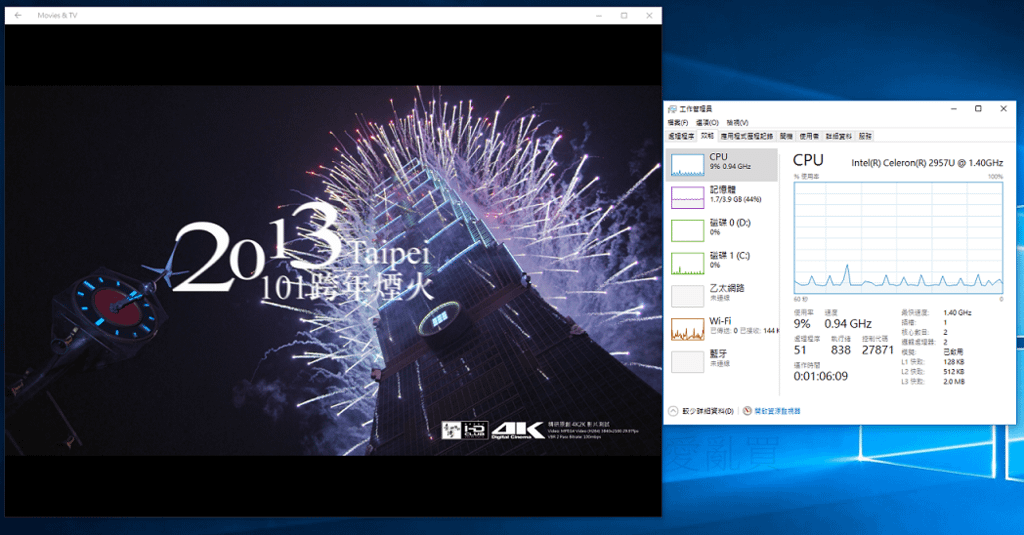Screen dimensions: 1024x535
Task: Open the 記憶體 memory graph in sidebar
Action: (x=722, y=197)
